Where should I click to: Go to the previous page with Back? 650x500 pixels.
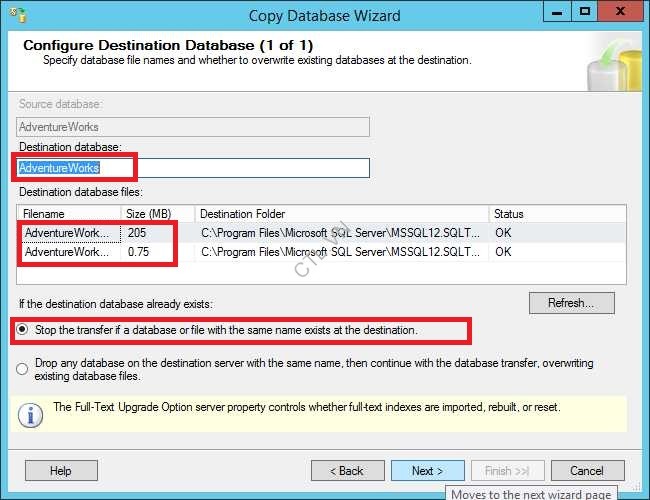(x=347, y=470)
